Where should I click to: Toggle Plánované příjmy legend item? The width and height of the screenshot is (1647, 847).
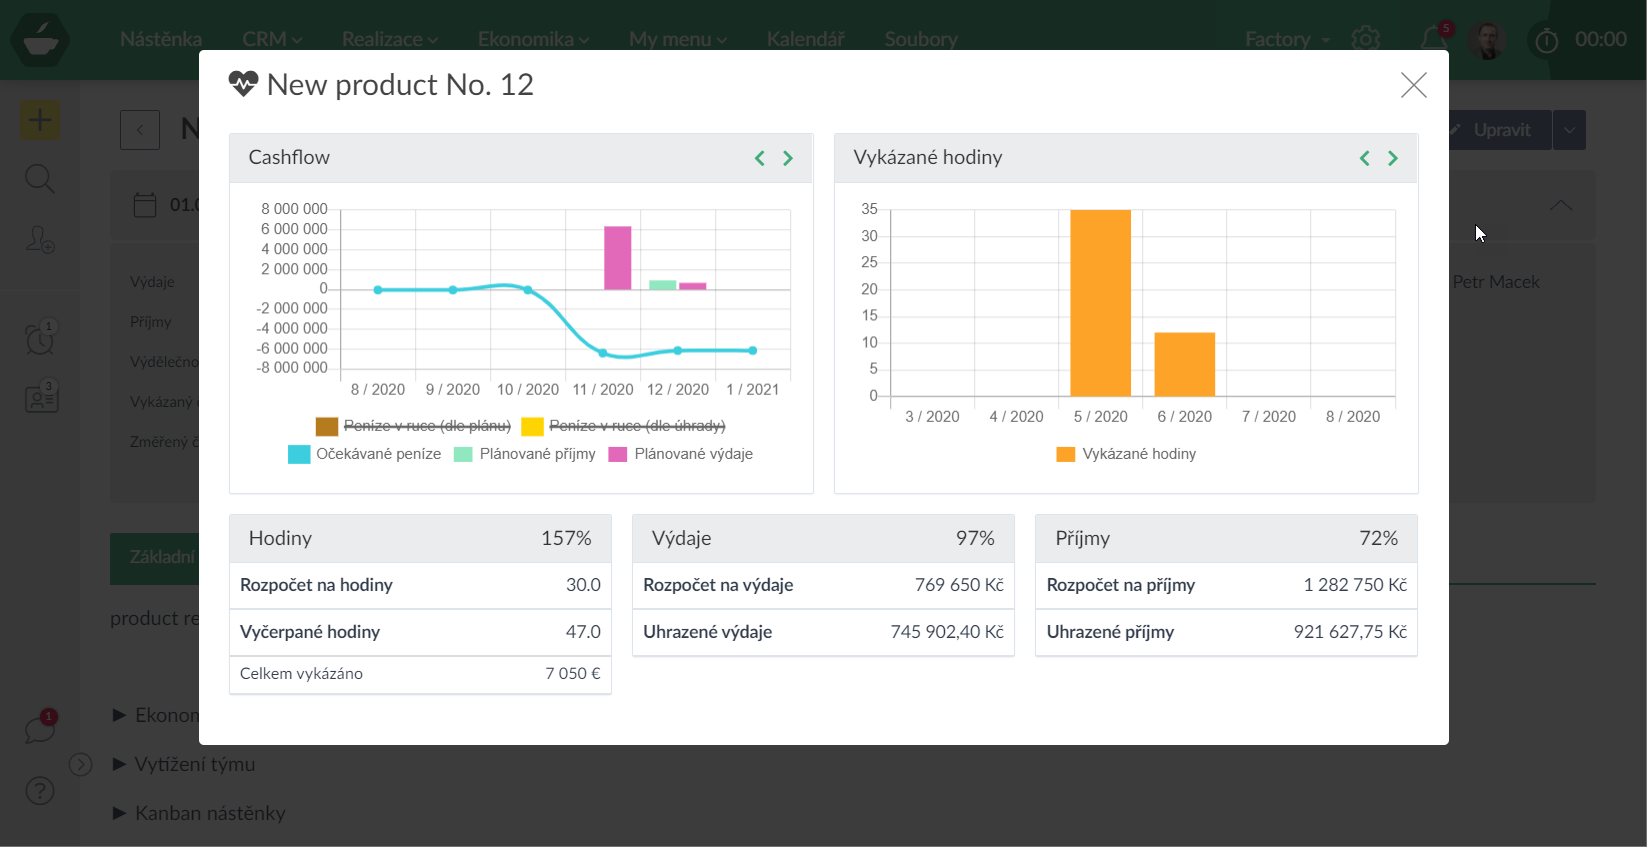click(x=525, y=454)
